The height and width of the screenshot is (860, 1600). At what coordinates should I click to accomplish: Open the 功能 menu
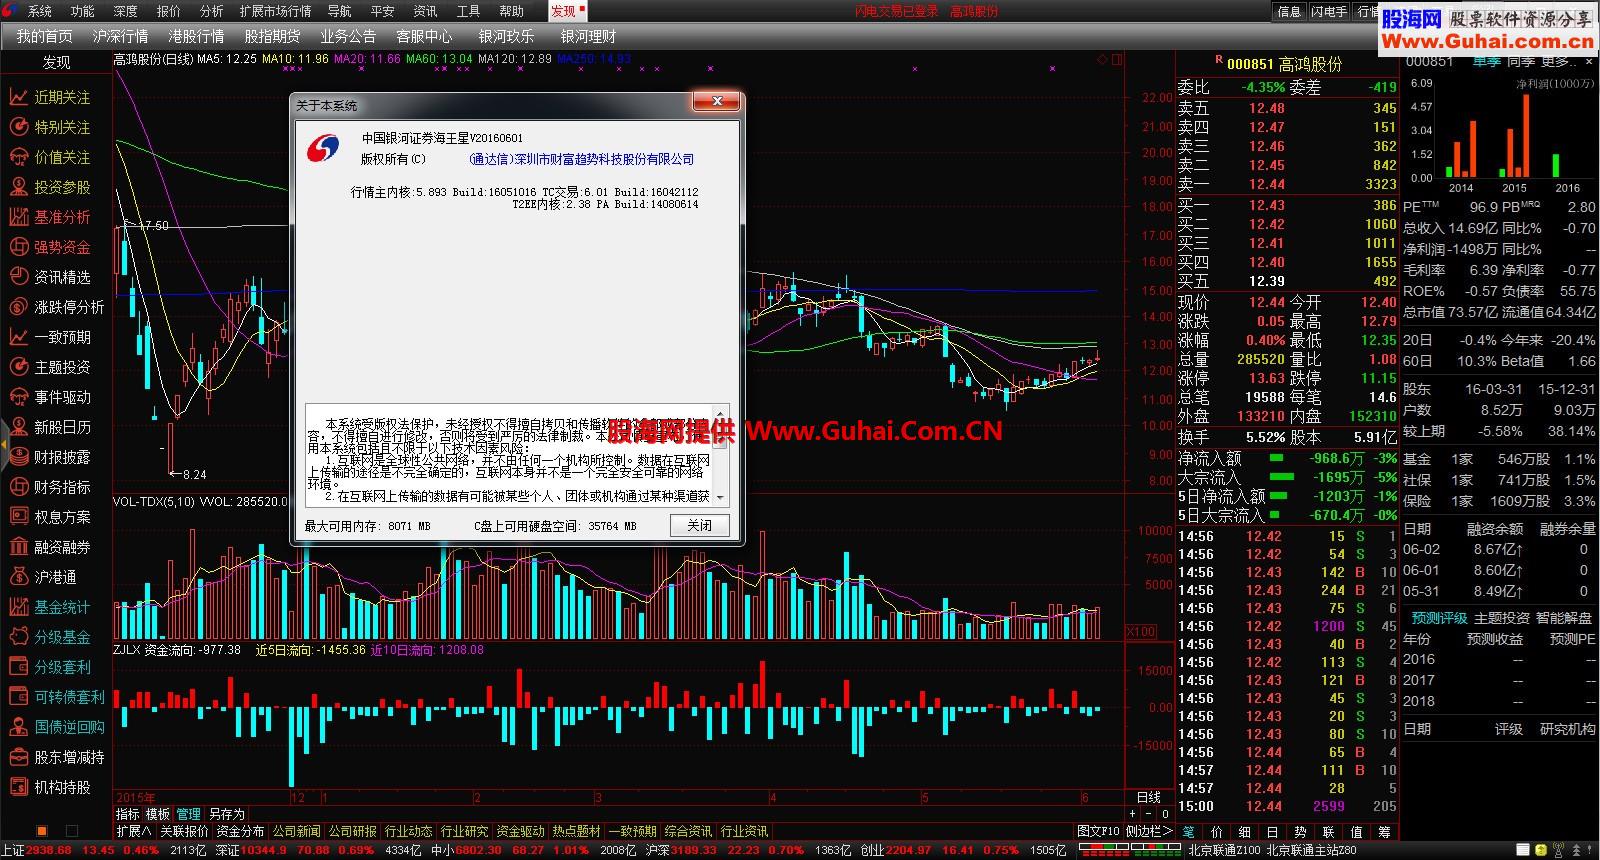82,11
